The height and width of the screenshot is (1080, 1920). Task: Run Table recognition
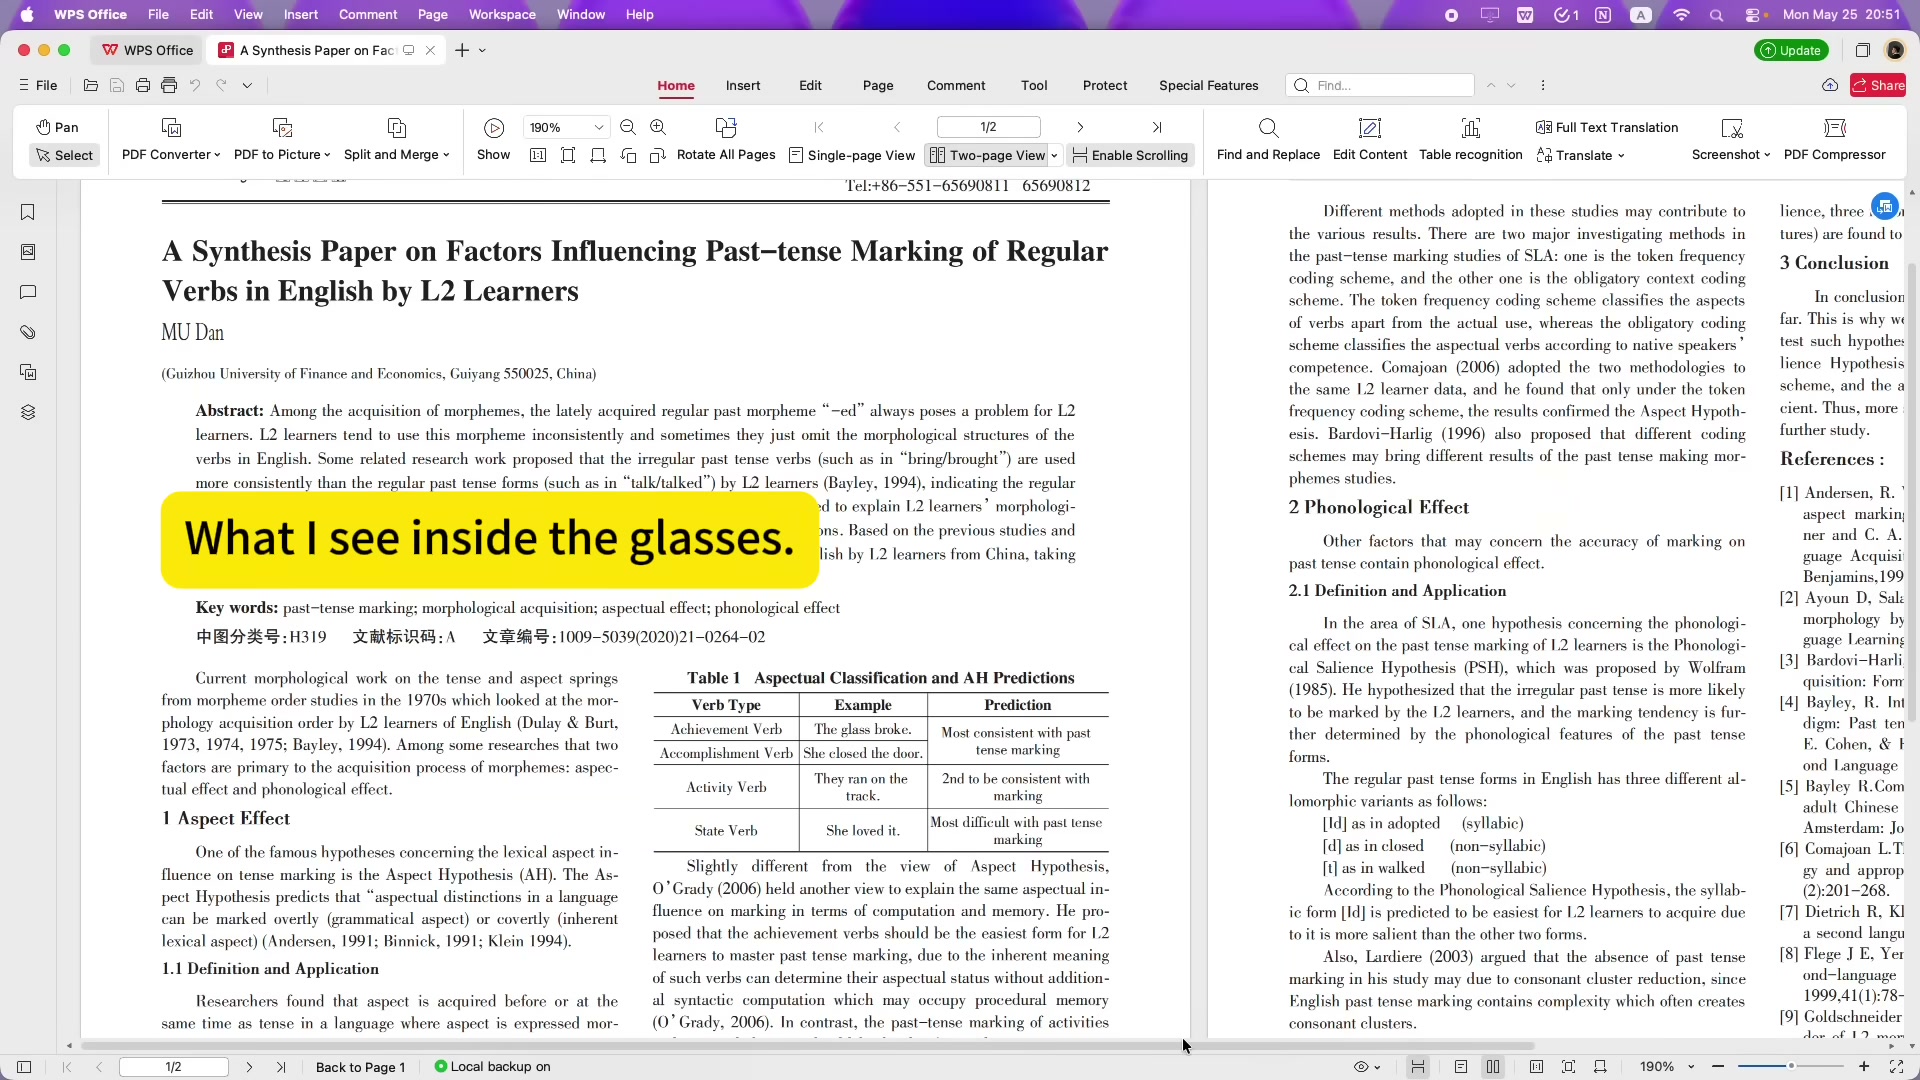pyautogui.click(x=1471, y=140)
